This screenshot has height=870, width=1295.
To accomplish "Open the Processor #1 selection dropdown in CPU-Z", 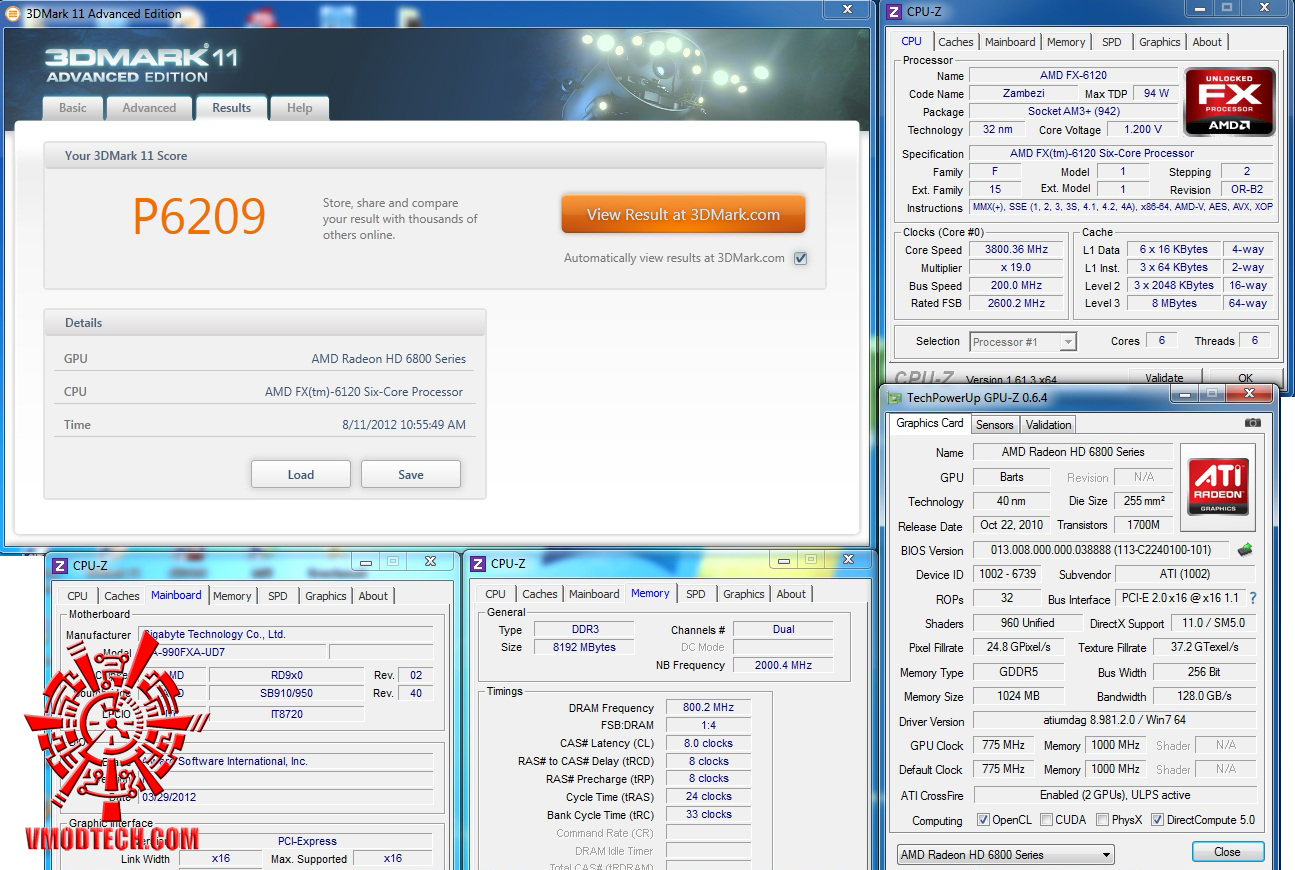I will [1023, 342].
